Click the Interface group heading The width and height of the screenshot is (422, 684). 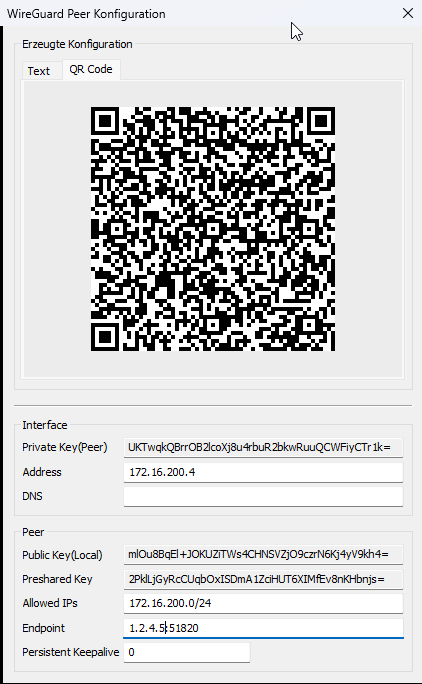(x=45, y=425)
